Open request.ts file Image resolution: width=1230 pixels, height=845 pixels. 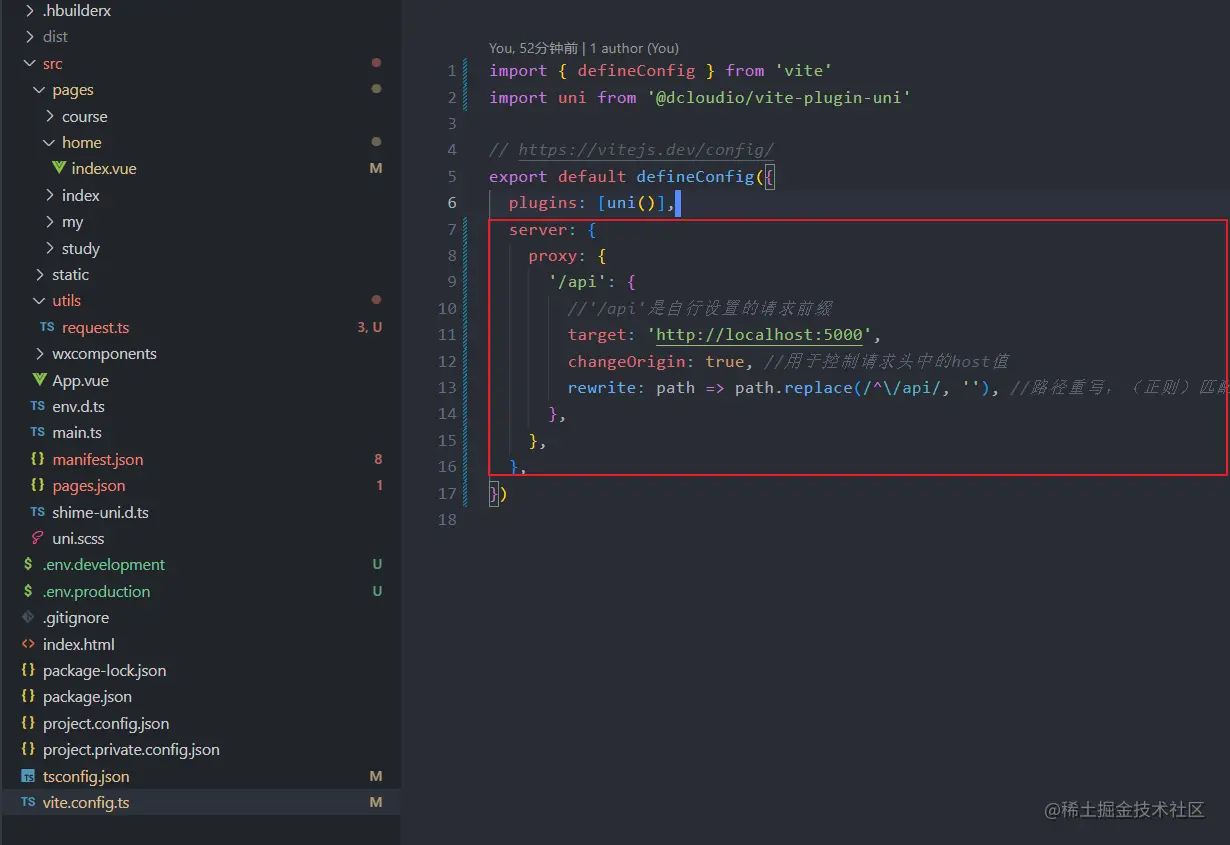[x=95, y=328]
